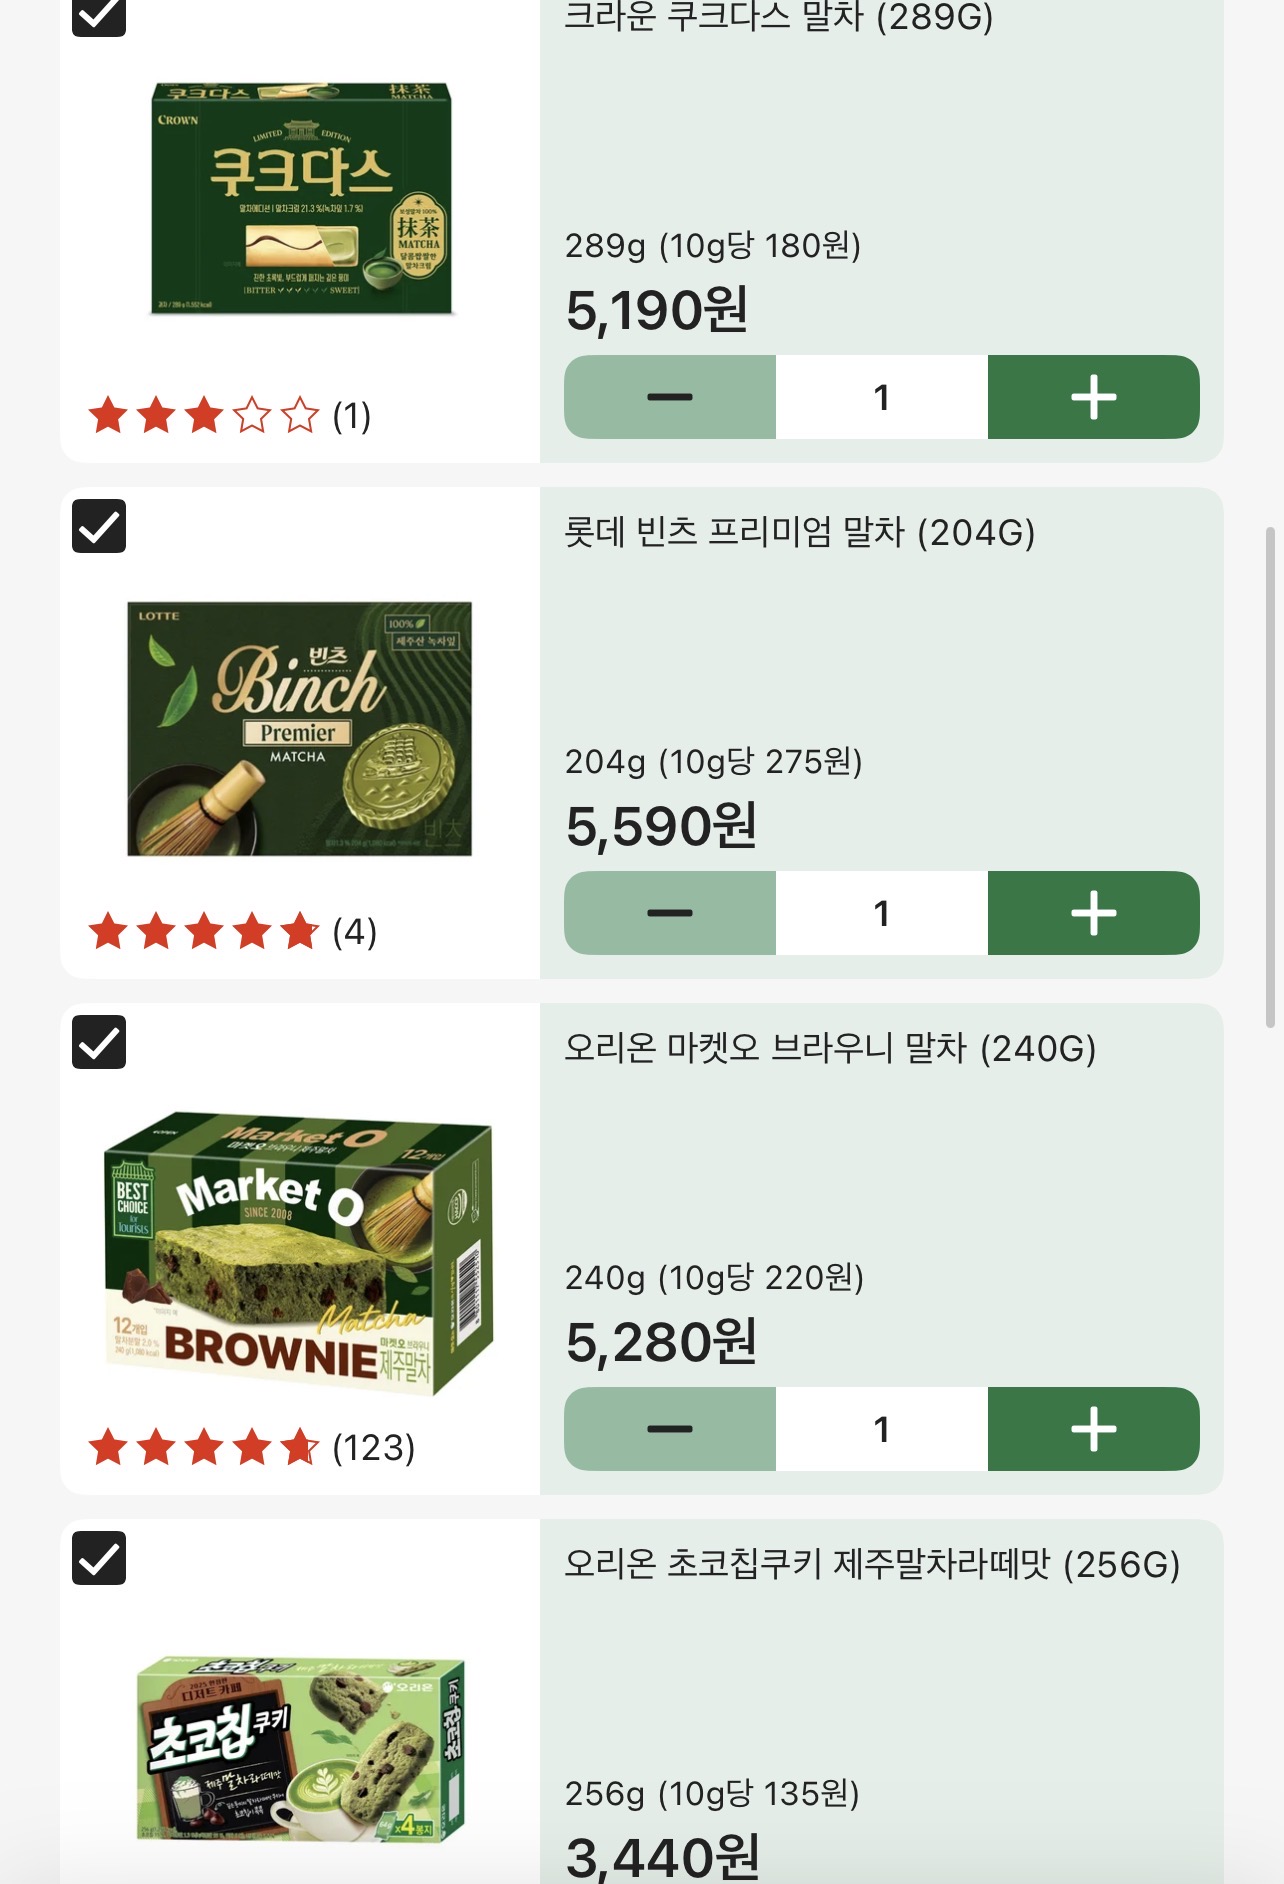Open the 쿠크다스 matcha product image
Viewport: 1284px width, 1884px height.
301,199
